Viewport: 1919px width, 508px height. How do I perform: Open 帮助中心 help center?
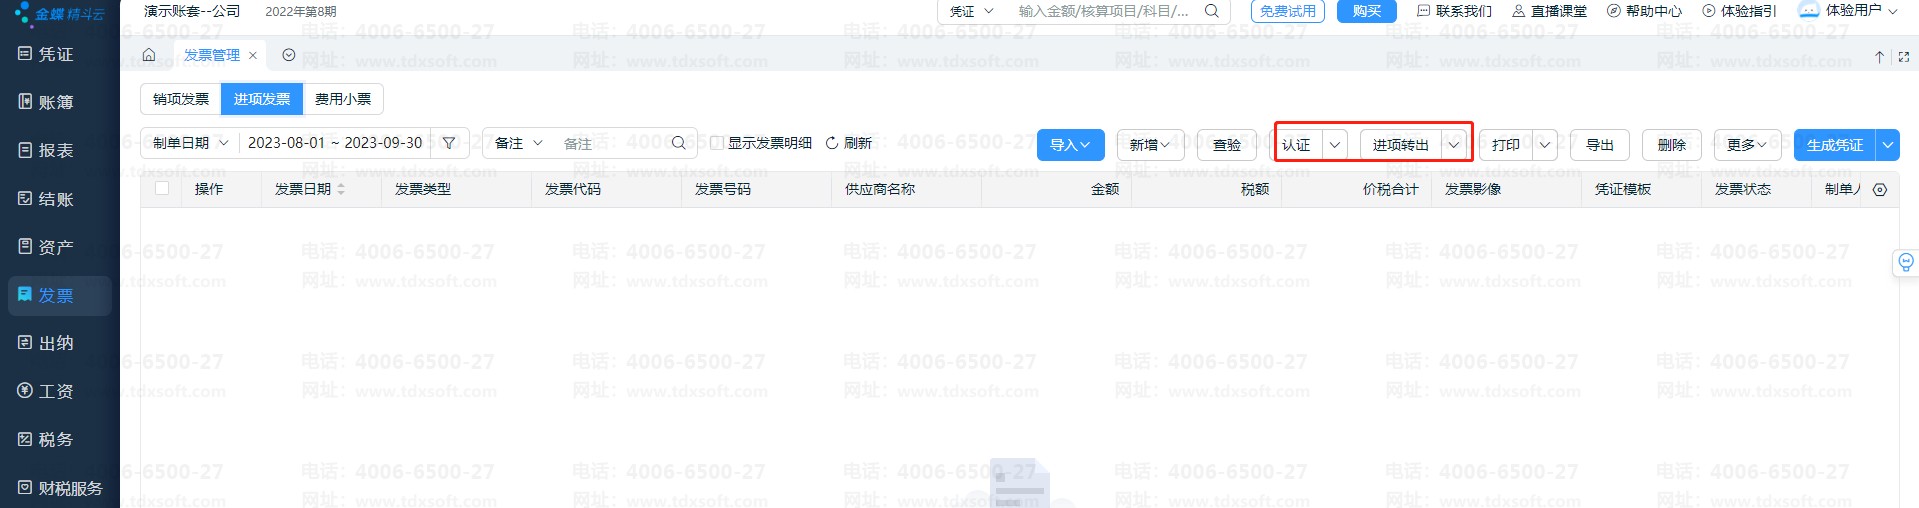click(x=1644, y=11)
